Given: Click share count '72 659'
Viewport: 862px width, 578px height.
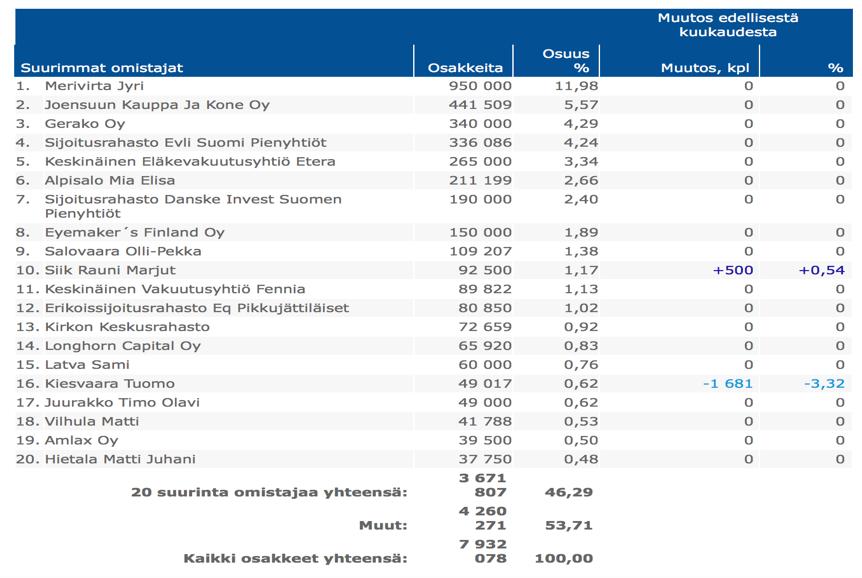Looking at the screenshot, I should coord(485,327).
